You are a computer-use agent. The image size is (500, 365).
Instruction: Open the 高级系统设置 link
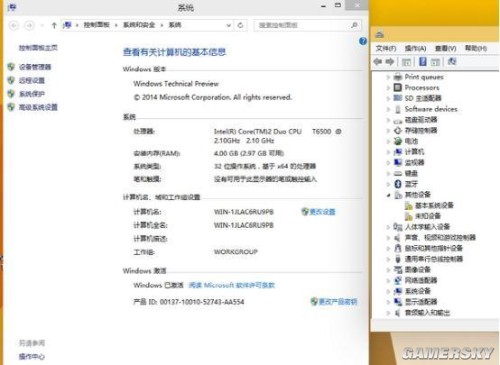tap(38, 107)
